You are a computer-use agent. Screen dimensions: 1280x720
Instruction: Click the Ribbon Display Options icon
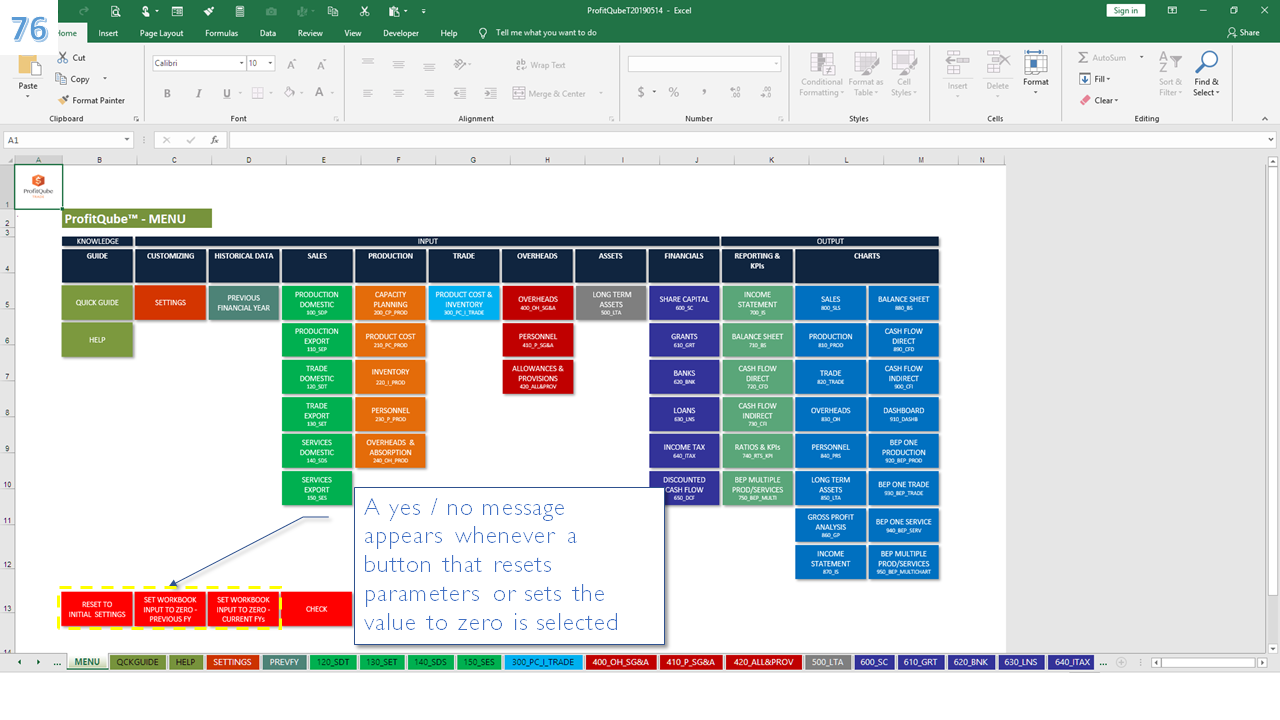pyautogui.click(x=1172, y=10)
